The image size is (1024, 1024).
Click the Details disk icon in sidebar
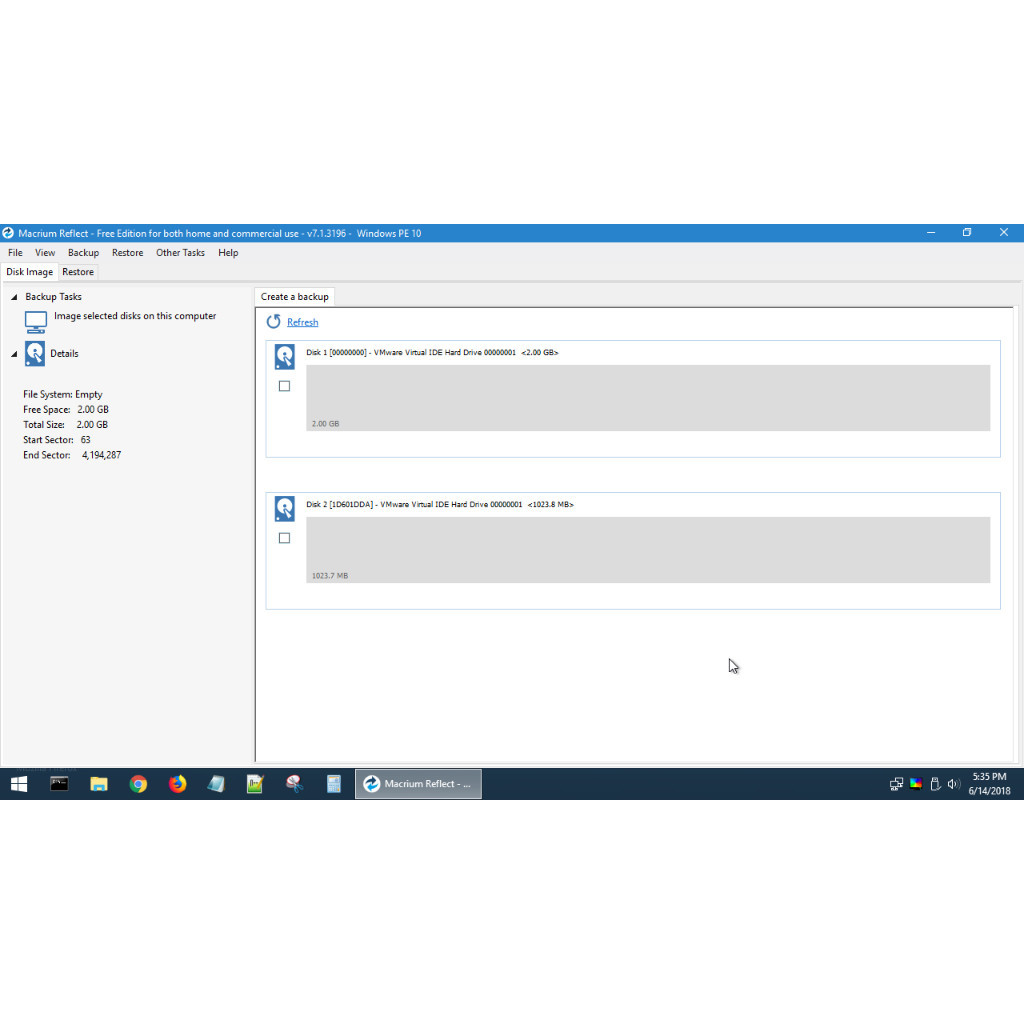click(x=36, y=354)
